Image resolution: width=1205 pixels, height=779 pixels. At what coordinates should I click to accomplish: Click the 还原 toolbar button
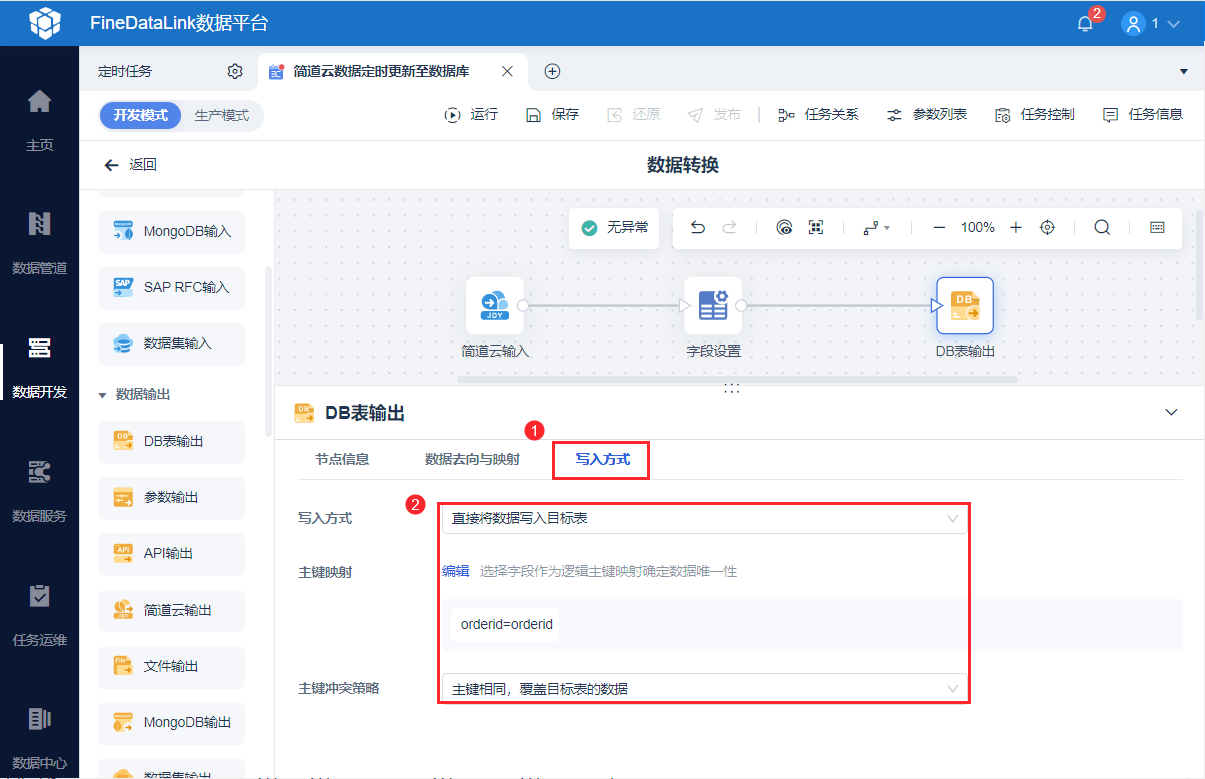point(634,114)
